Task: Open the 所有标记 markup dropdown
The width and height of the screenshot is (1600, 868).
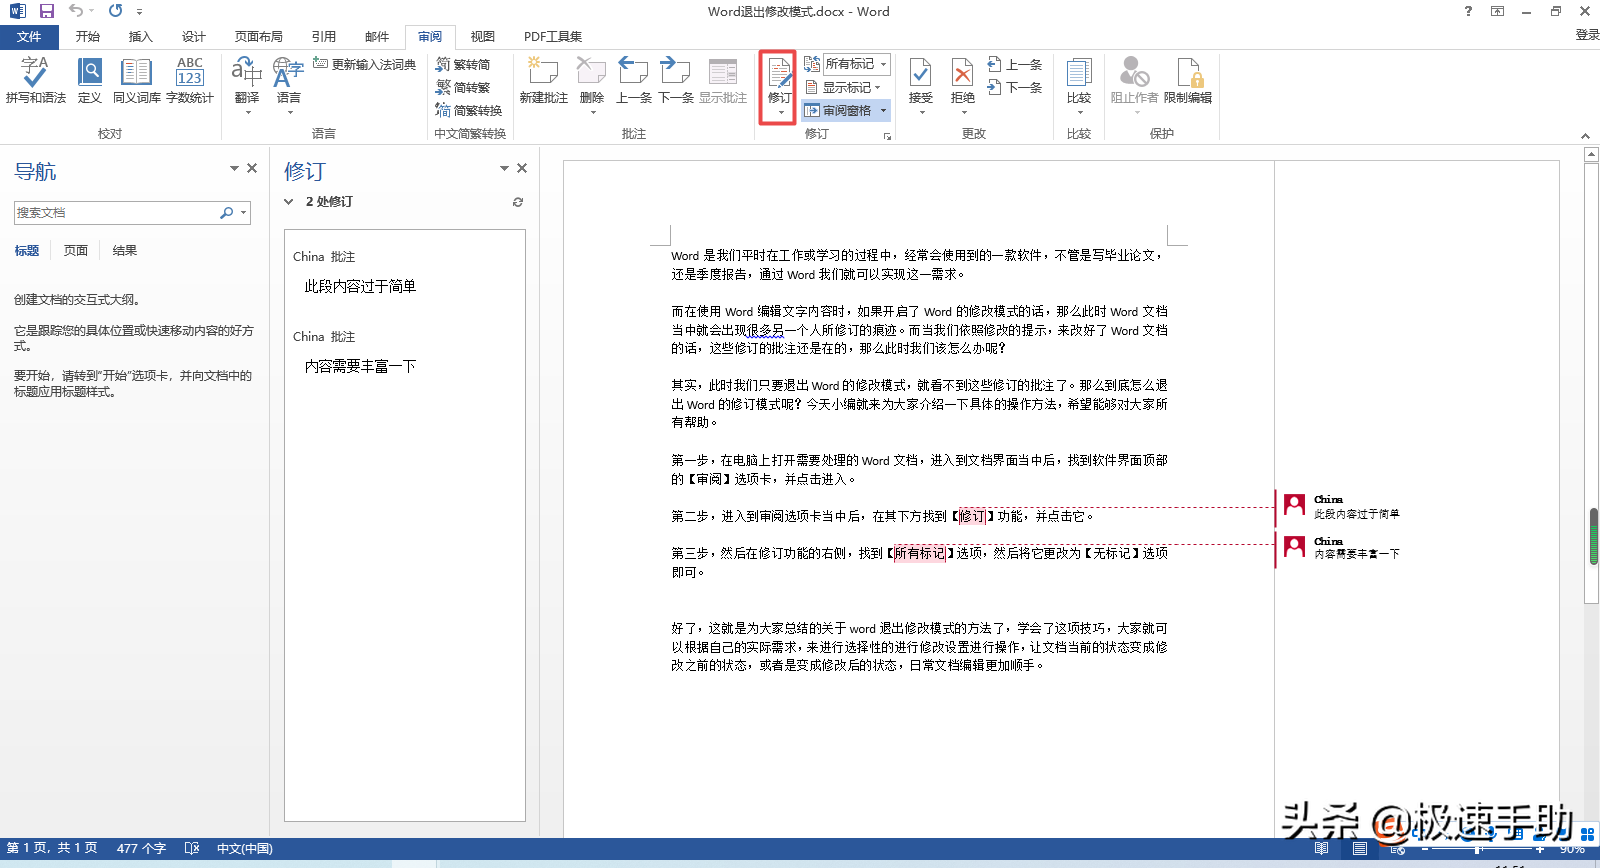Action: tap(856, 64)
